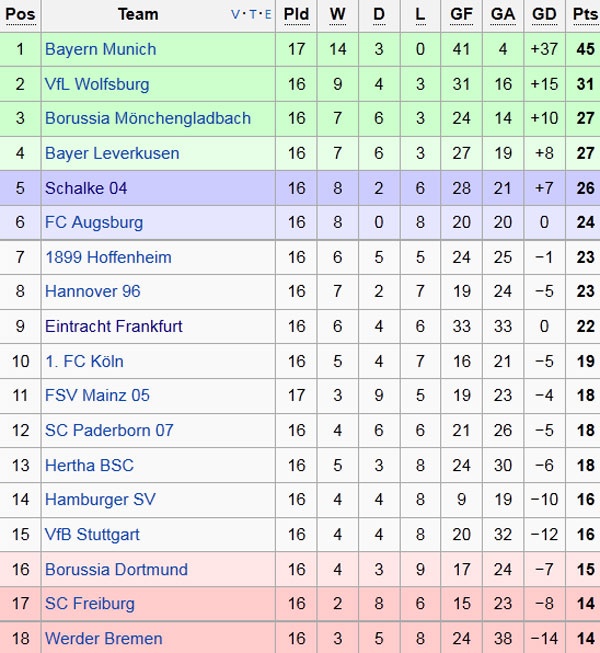
Task: Open the Borussia Dortmund link
Action: pyautogui.click(x=116, y=569)
